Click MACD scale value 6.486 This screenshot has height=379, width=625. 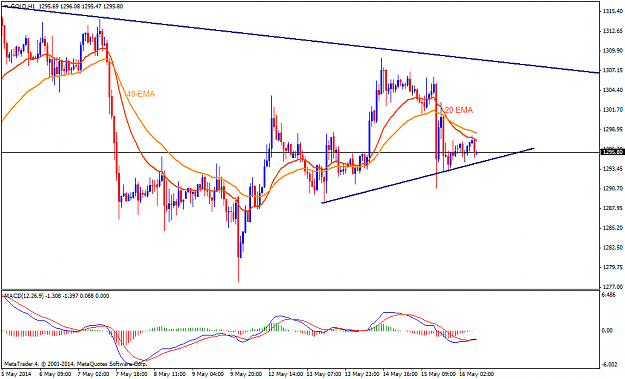[609, 295]
